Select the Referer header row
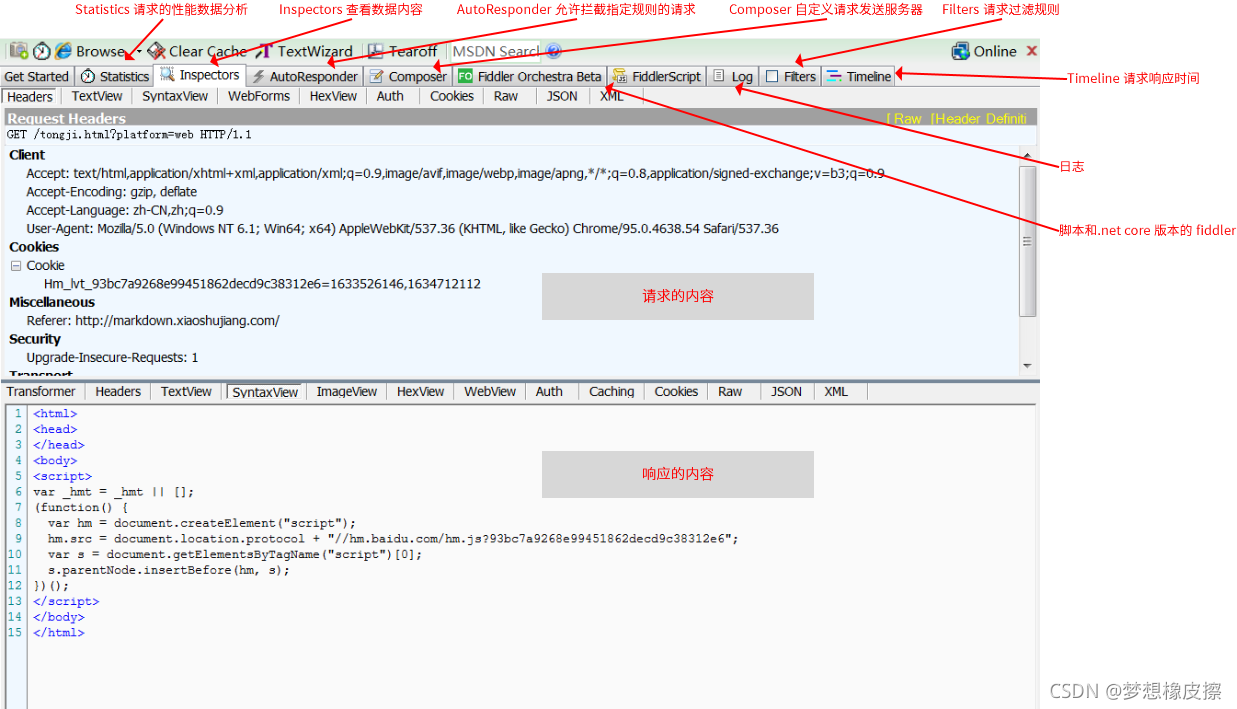 pyautogui.click(x=153, y=321)
